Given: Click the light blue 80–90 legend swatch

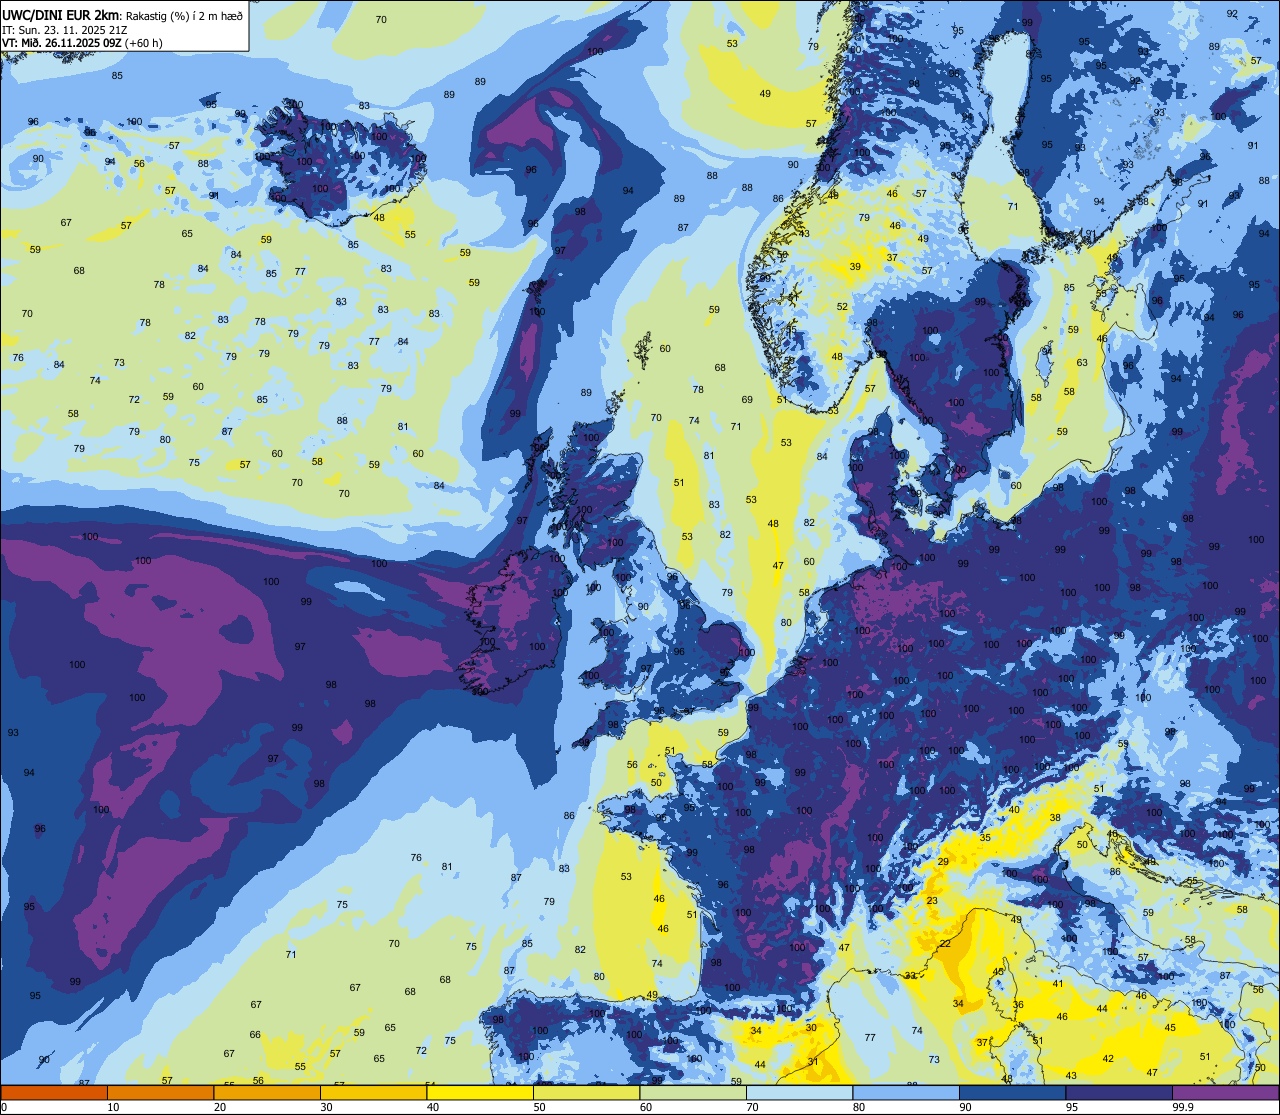Looking at the screenshot, I should [906, 1092].
